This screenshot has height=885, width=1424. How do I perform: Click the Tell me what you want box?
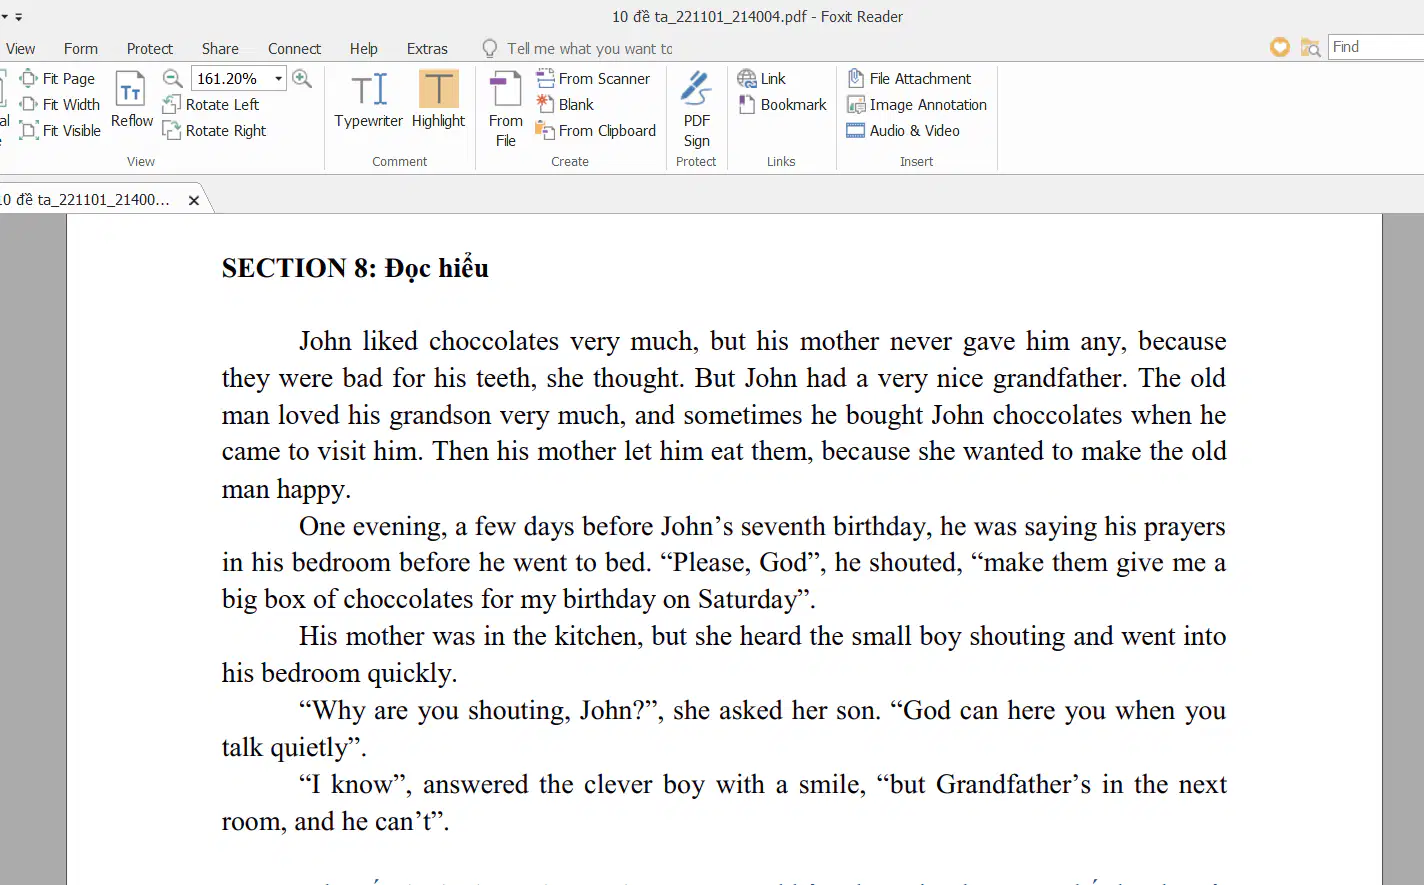click(590, 48)
